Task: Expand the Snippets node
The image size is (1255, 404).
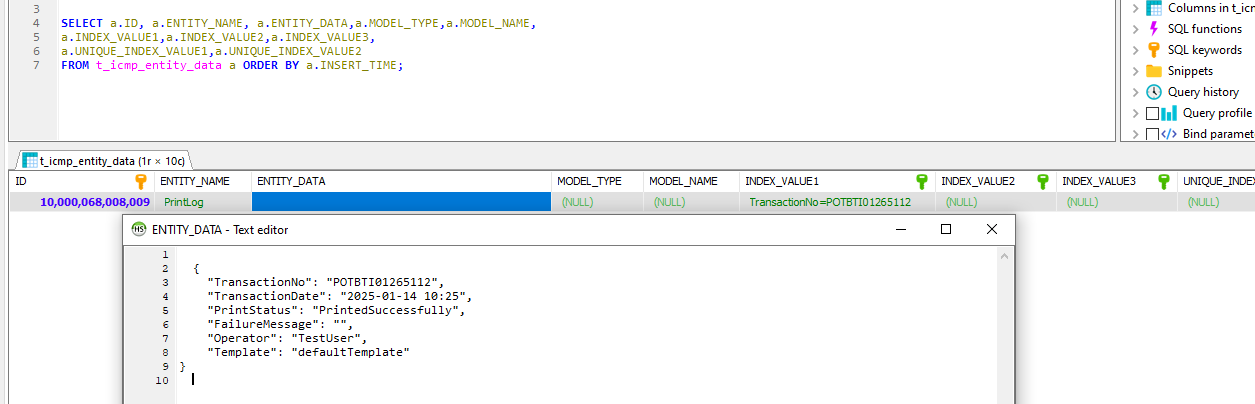Action: (1135, 71)
